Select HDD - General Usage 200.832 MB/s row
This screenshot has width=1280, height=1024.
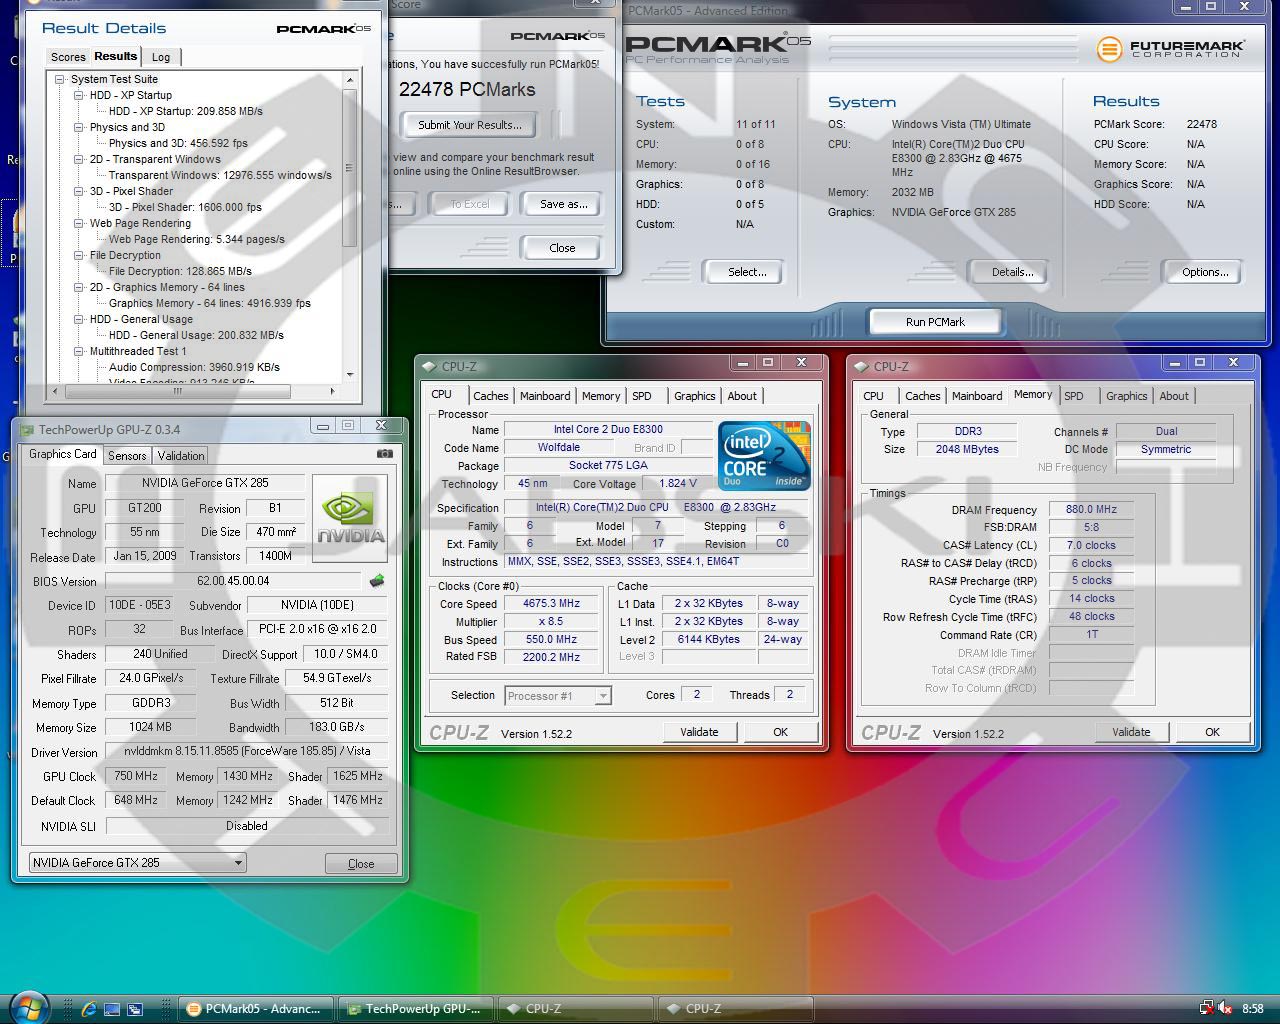(x=196, y=335)
